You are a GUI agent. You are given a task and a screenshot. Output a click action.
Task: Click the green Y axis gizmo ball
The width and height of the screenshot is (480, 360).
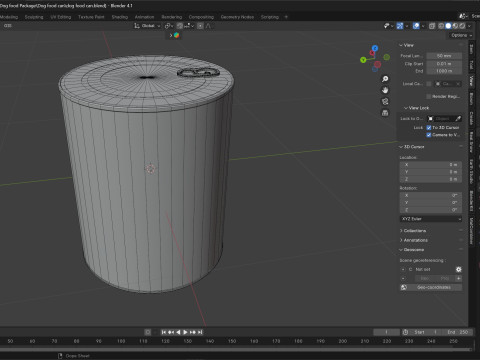(363, 60)
